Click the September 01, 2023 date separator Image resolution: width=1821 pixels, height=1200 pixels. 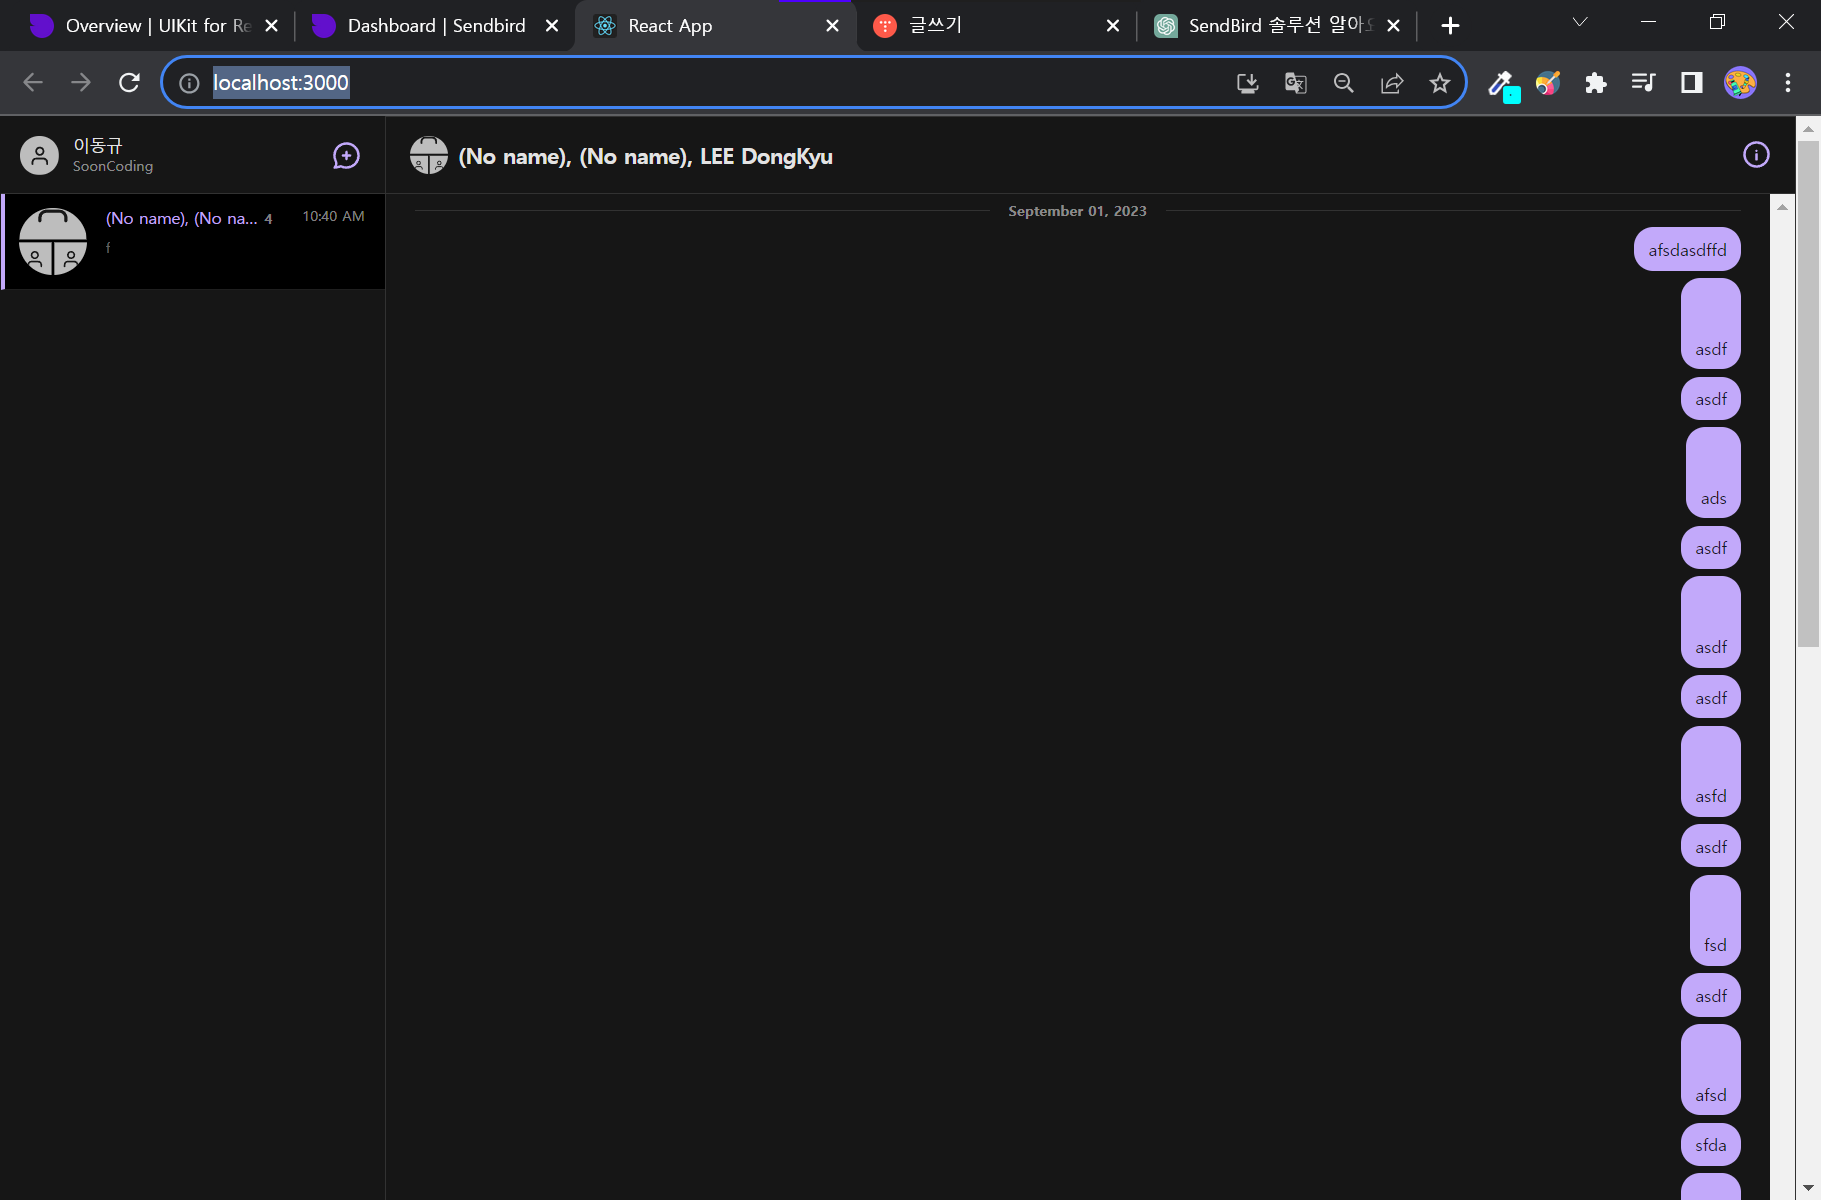[1077, 211]
